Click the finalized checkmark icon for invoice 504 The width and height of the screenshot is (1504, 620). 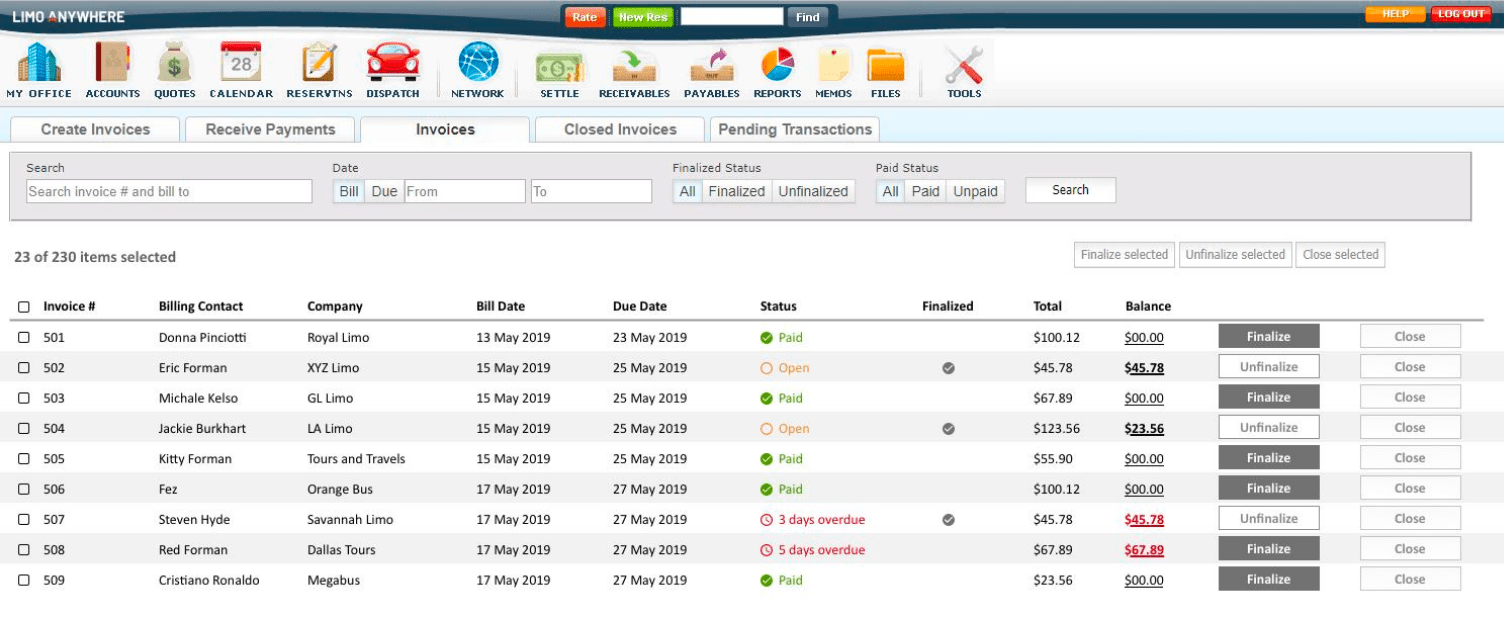[948, 429]
